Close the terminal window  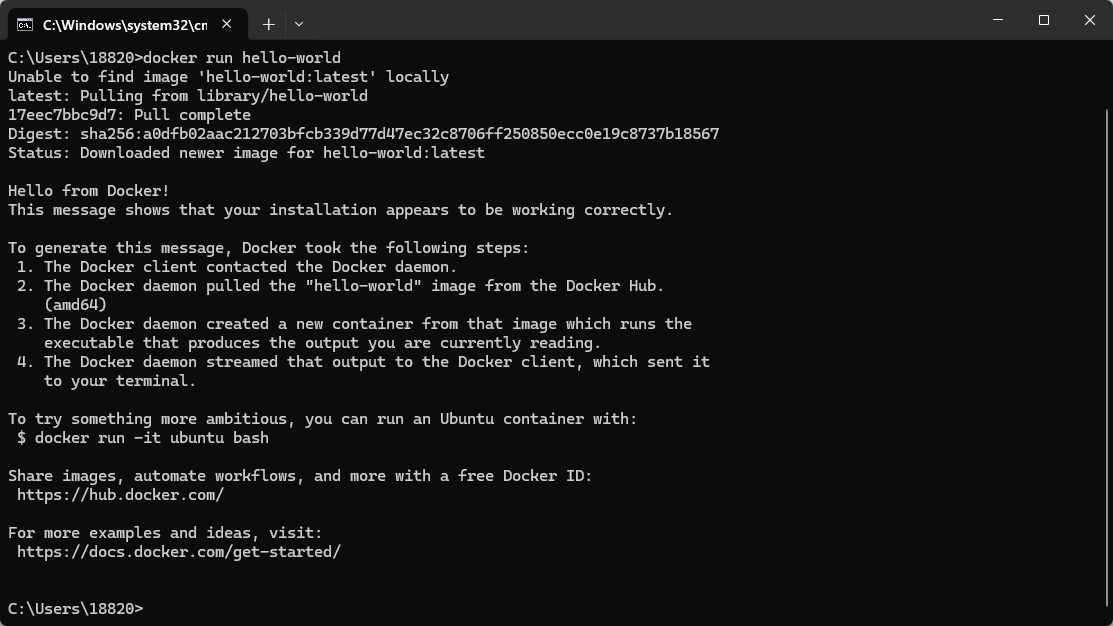(x=1090, y=20)
